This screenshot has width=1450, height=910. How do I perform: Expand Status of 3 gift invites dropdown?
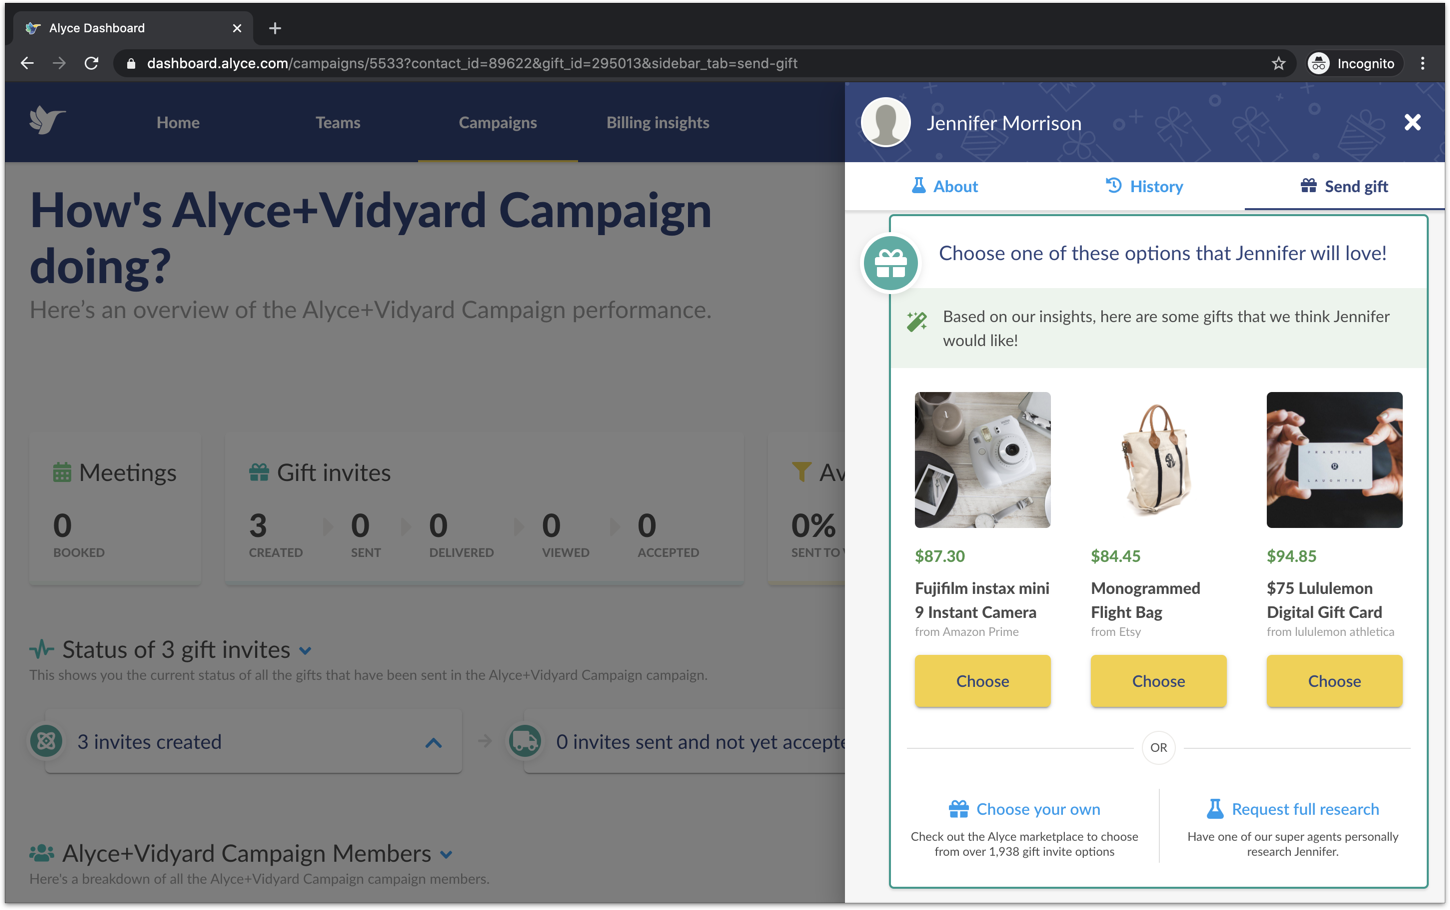tap(305, 651)
